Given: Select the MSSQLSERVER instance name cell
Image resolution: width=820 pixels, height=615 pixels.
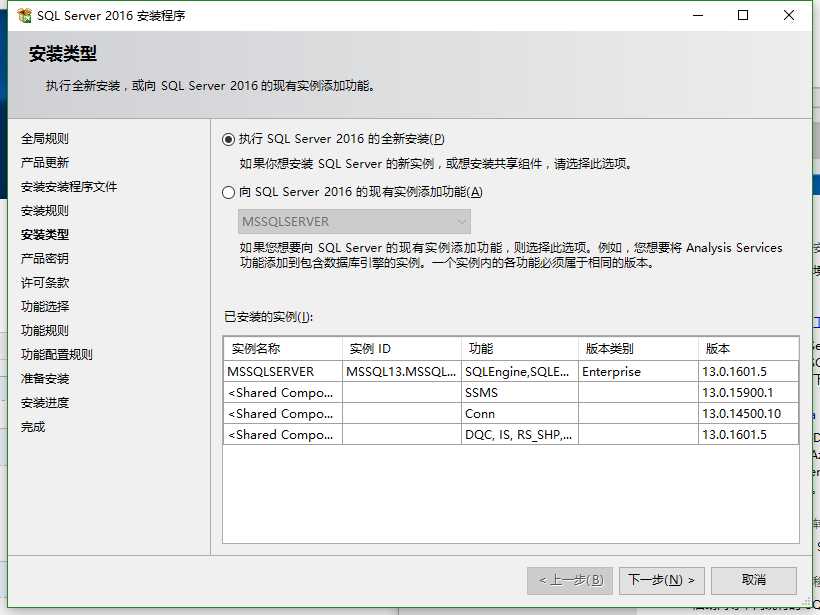Looking at the screenshot, I should (283, 372).
